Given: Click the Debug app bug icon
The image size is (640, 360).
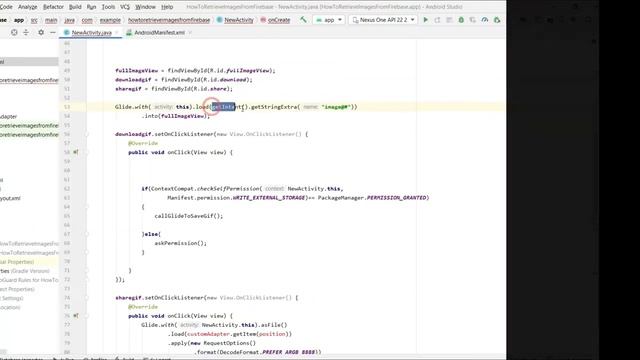Looking at the screenshot, I should pos(461,20).
